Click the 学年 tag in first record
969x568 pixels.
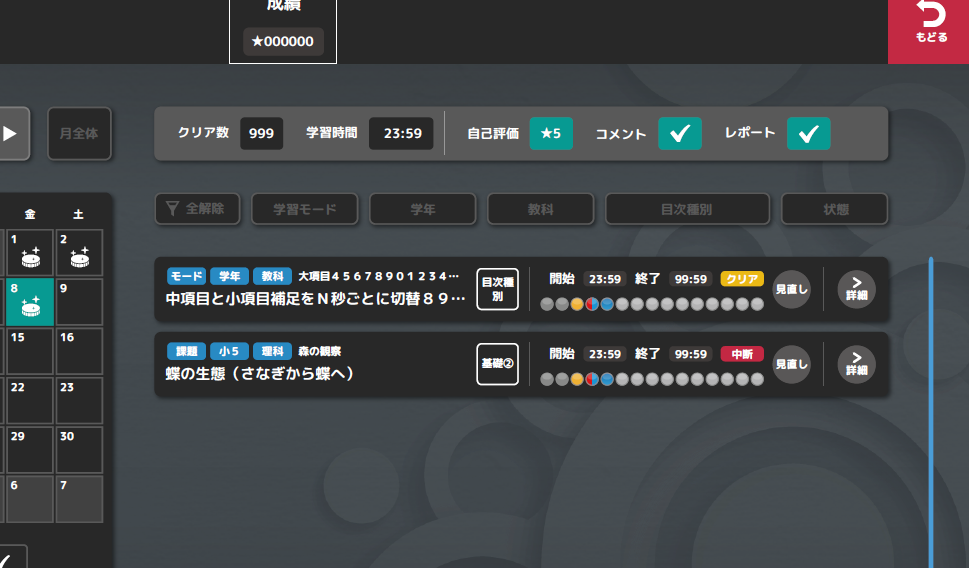tap(229, 276)
